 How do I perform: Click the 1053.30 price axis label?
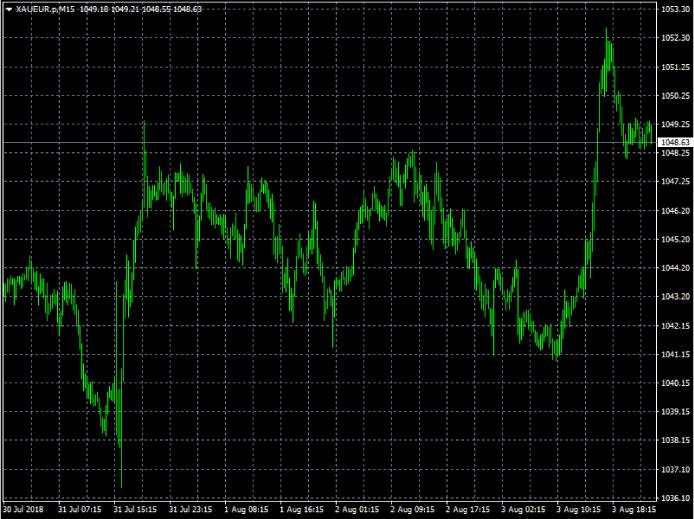click(x=675, y=9)
